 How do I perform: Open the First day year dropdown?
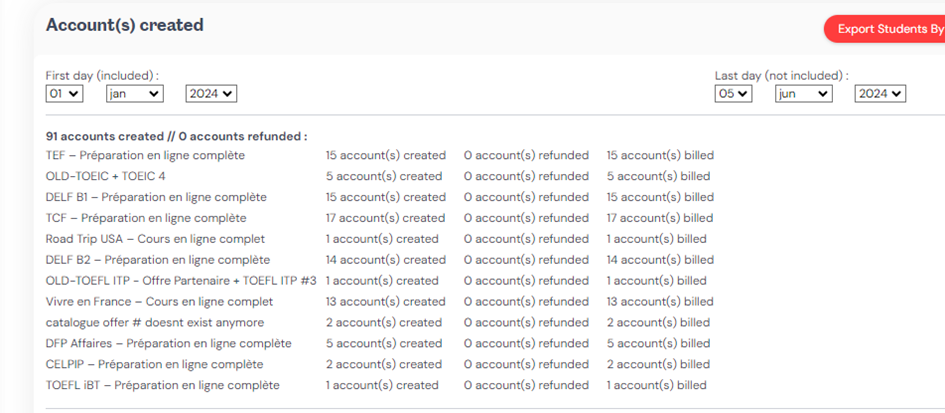pyautogui.click(x=210, y=93)
